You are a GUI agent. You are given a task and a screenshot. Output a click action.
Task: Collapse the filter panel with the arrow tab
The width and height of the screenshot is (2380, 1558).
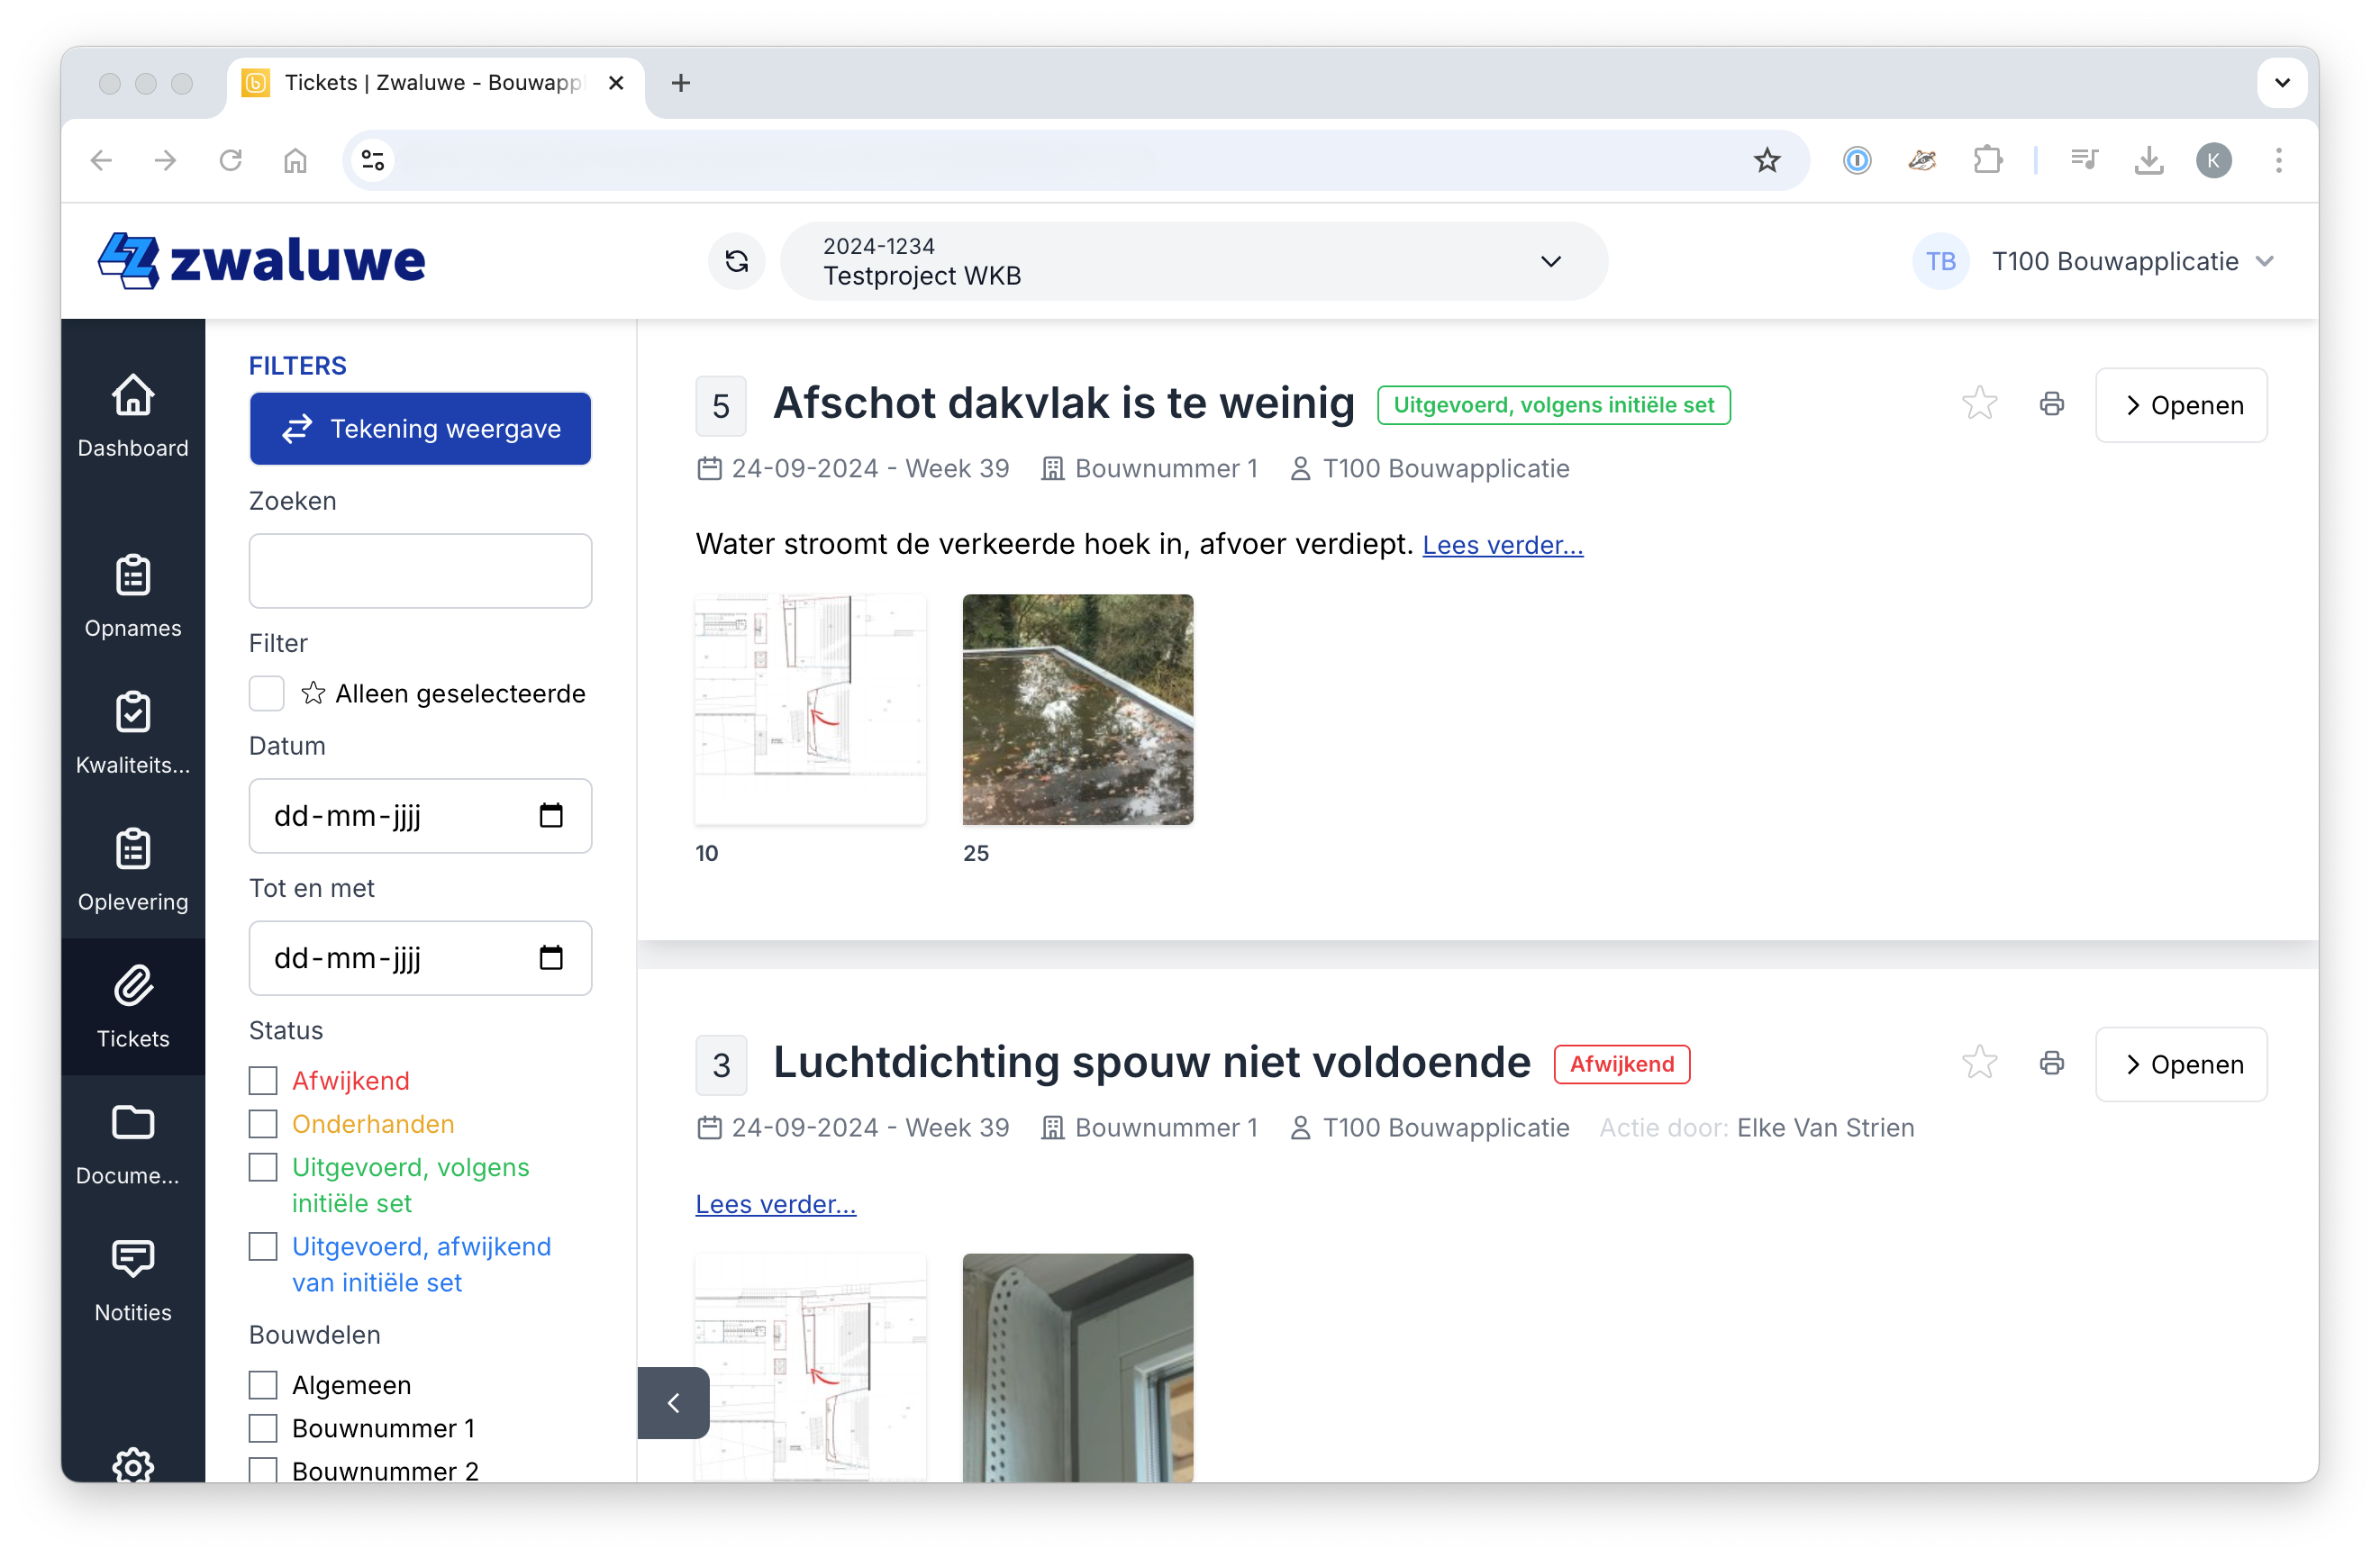click(673, 1403)
